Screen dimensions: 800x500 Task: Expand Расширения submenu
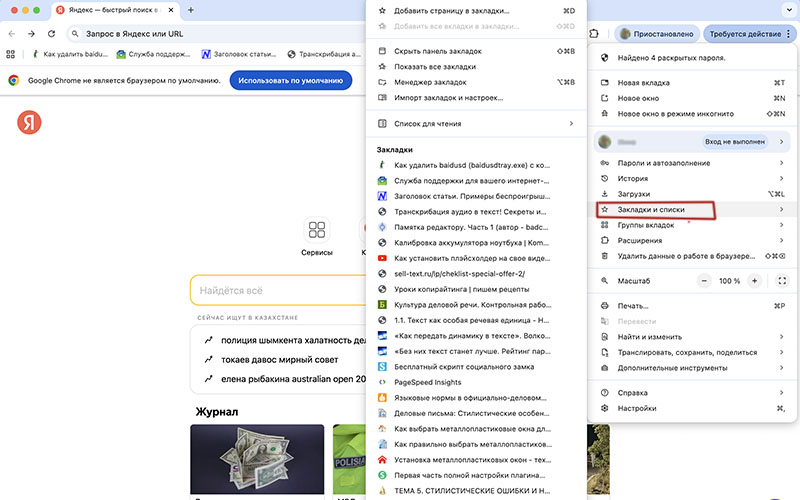692,240
